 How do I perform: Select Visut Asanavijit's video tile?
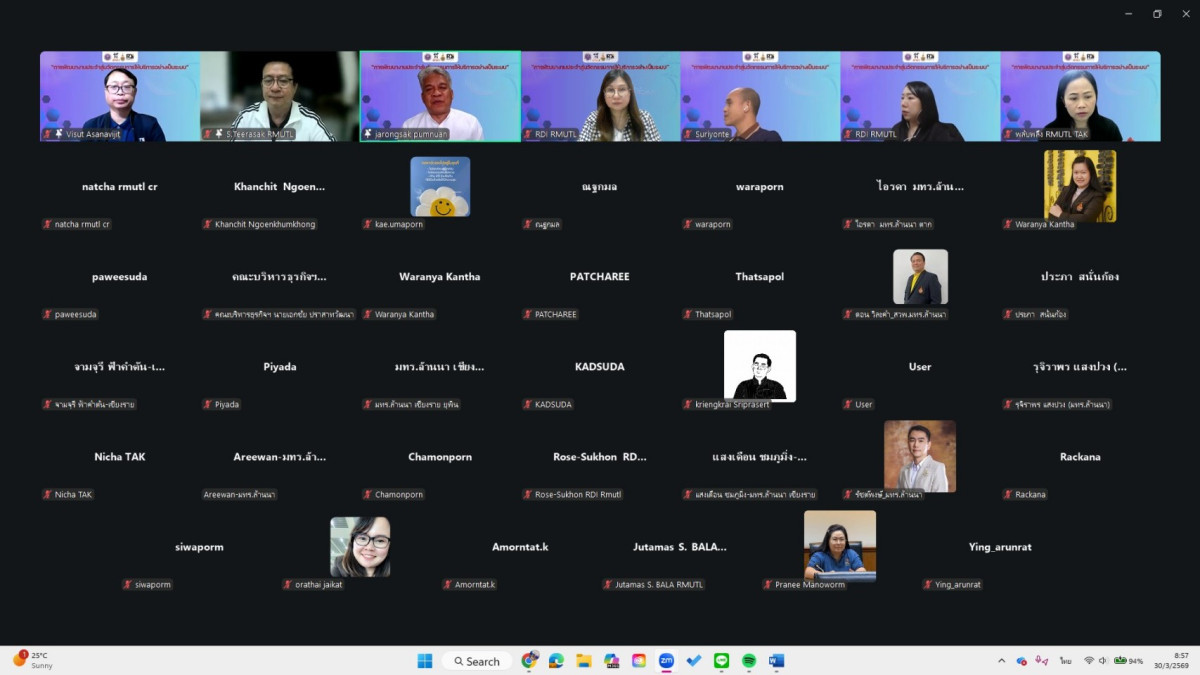[x=120, y=96]
